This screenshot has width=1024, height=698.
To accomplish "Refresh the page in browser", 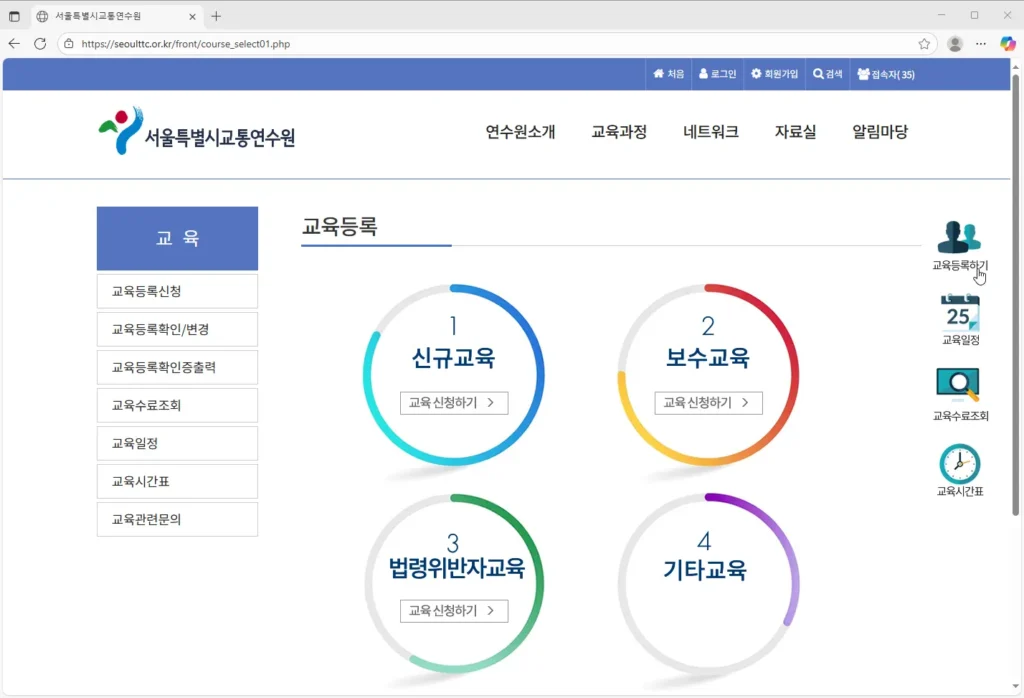I will pos(40,44).
